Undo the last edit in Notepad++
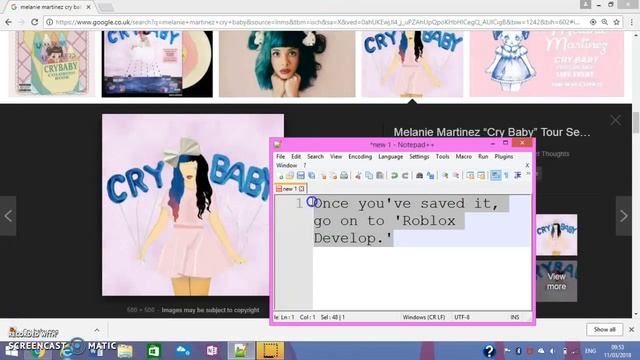640x360 pixels. [394, 176]
